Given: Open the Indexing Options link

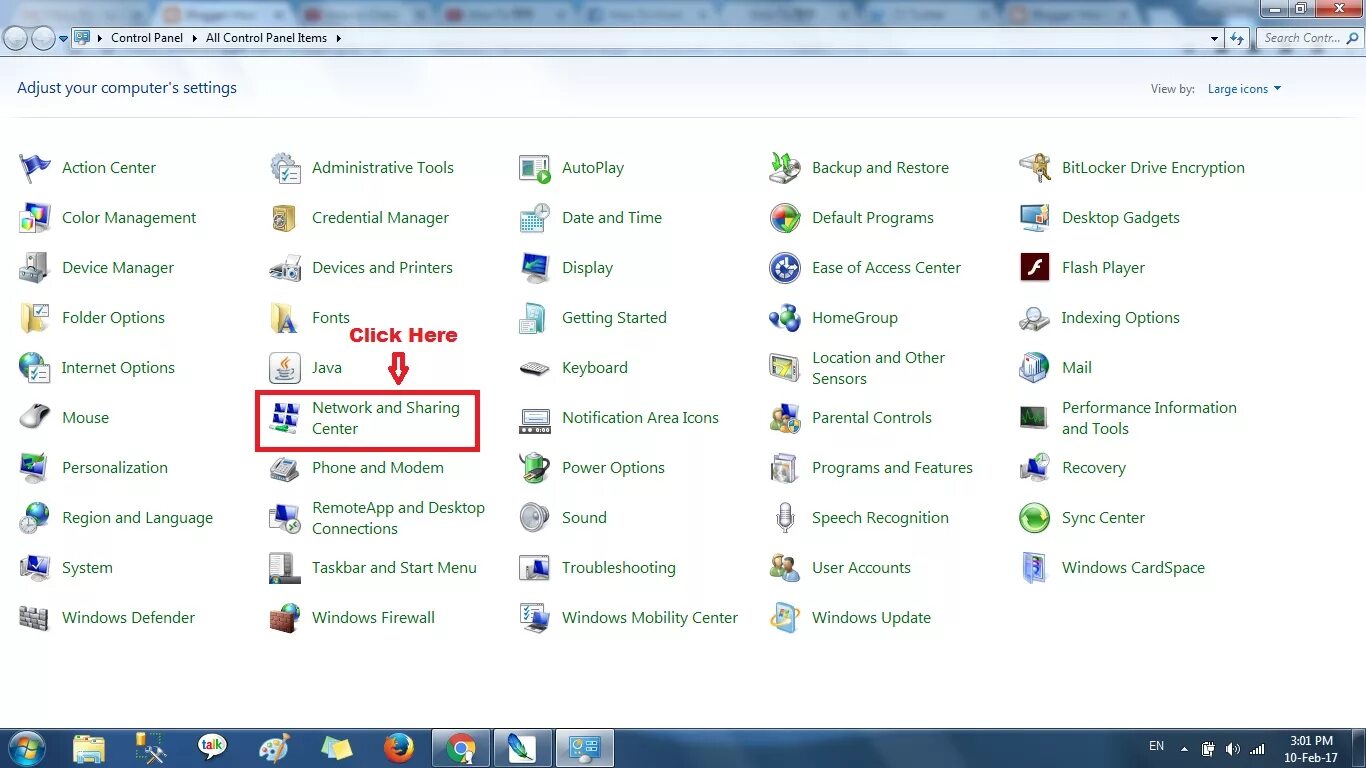Looking at the screenshot, I should pyautogui.click(x=1120, y=318).
